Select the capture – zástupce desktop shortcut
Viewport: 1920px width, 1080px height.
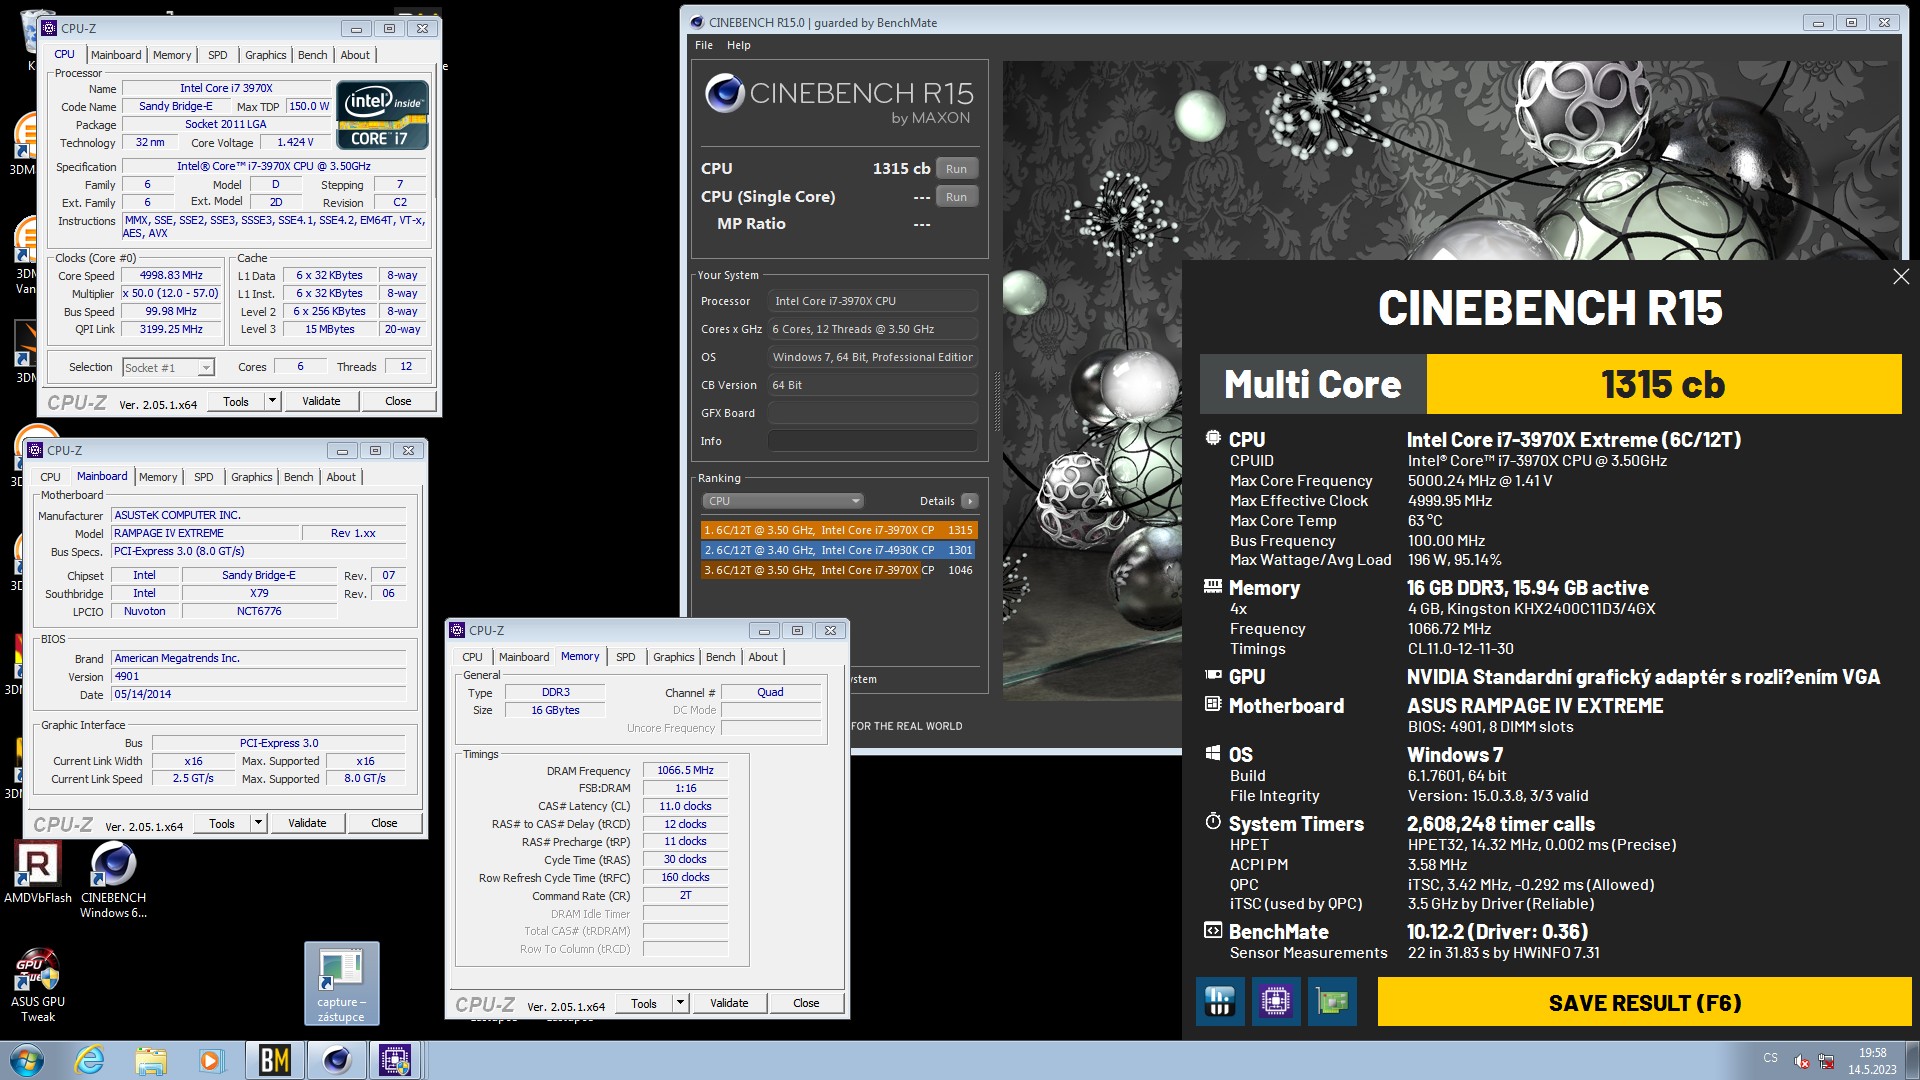pyautogui.click(x=341, y=984)
